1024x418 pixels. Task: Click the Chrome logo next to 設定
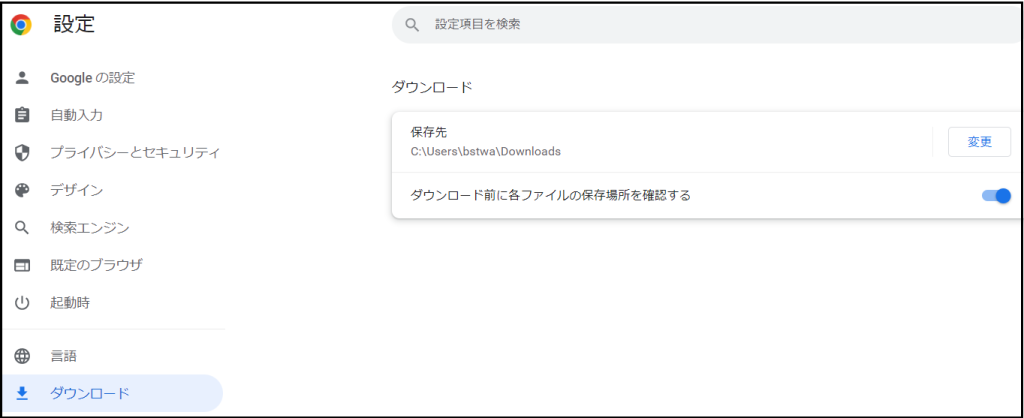[21, 25]
